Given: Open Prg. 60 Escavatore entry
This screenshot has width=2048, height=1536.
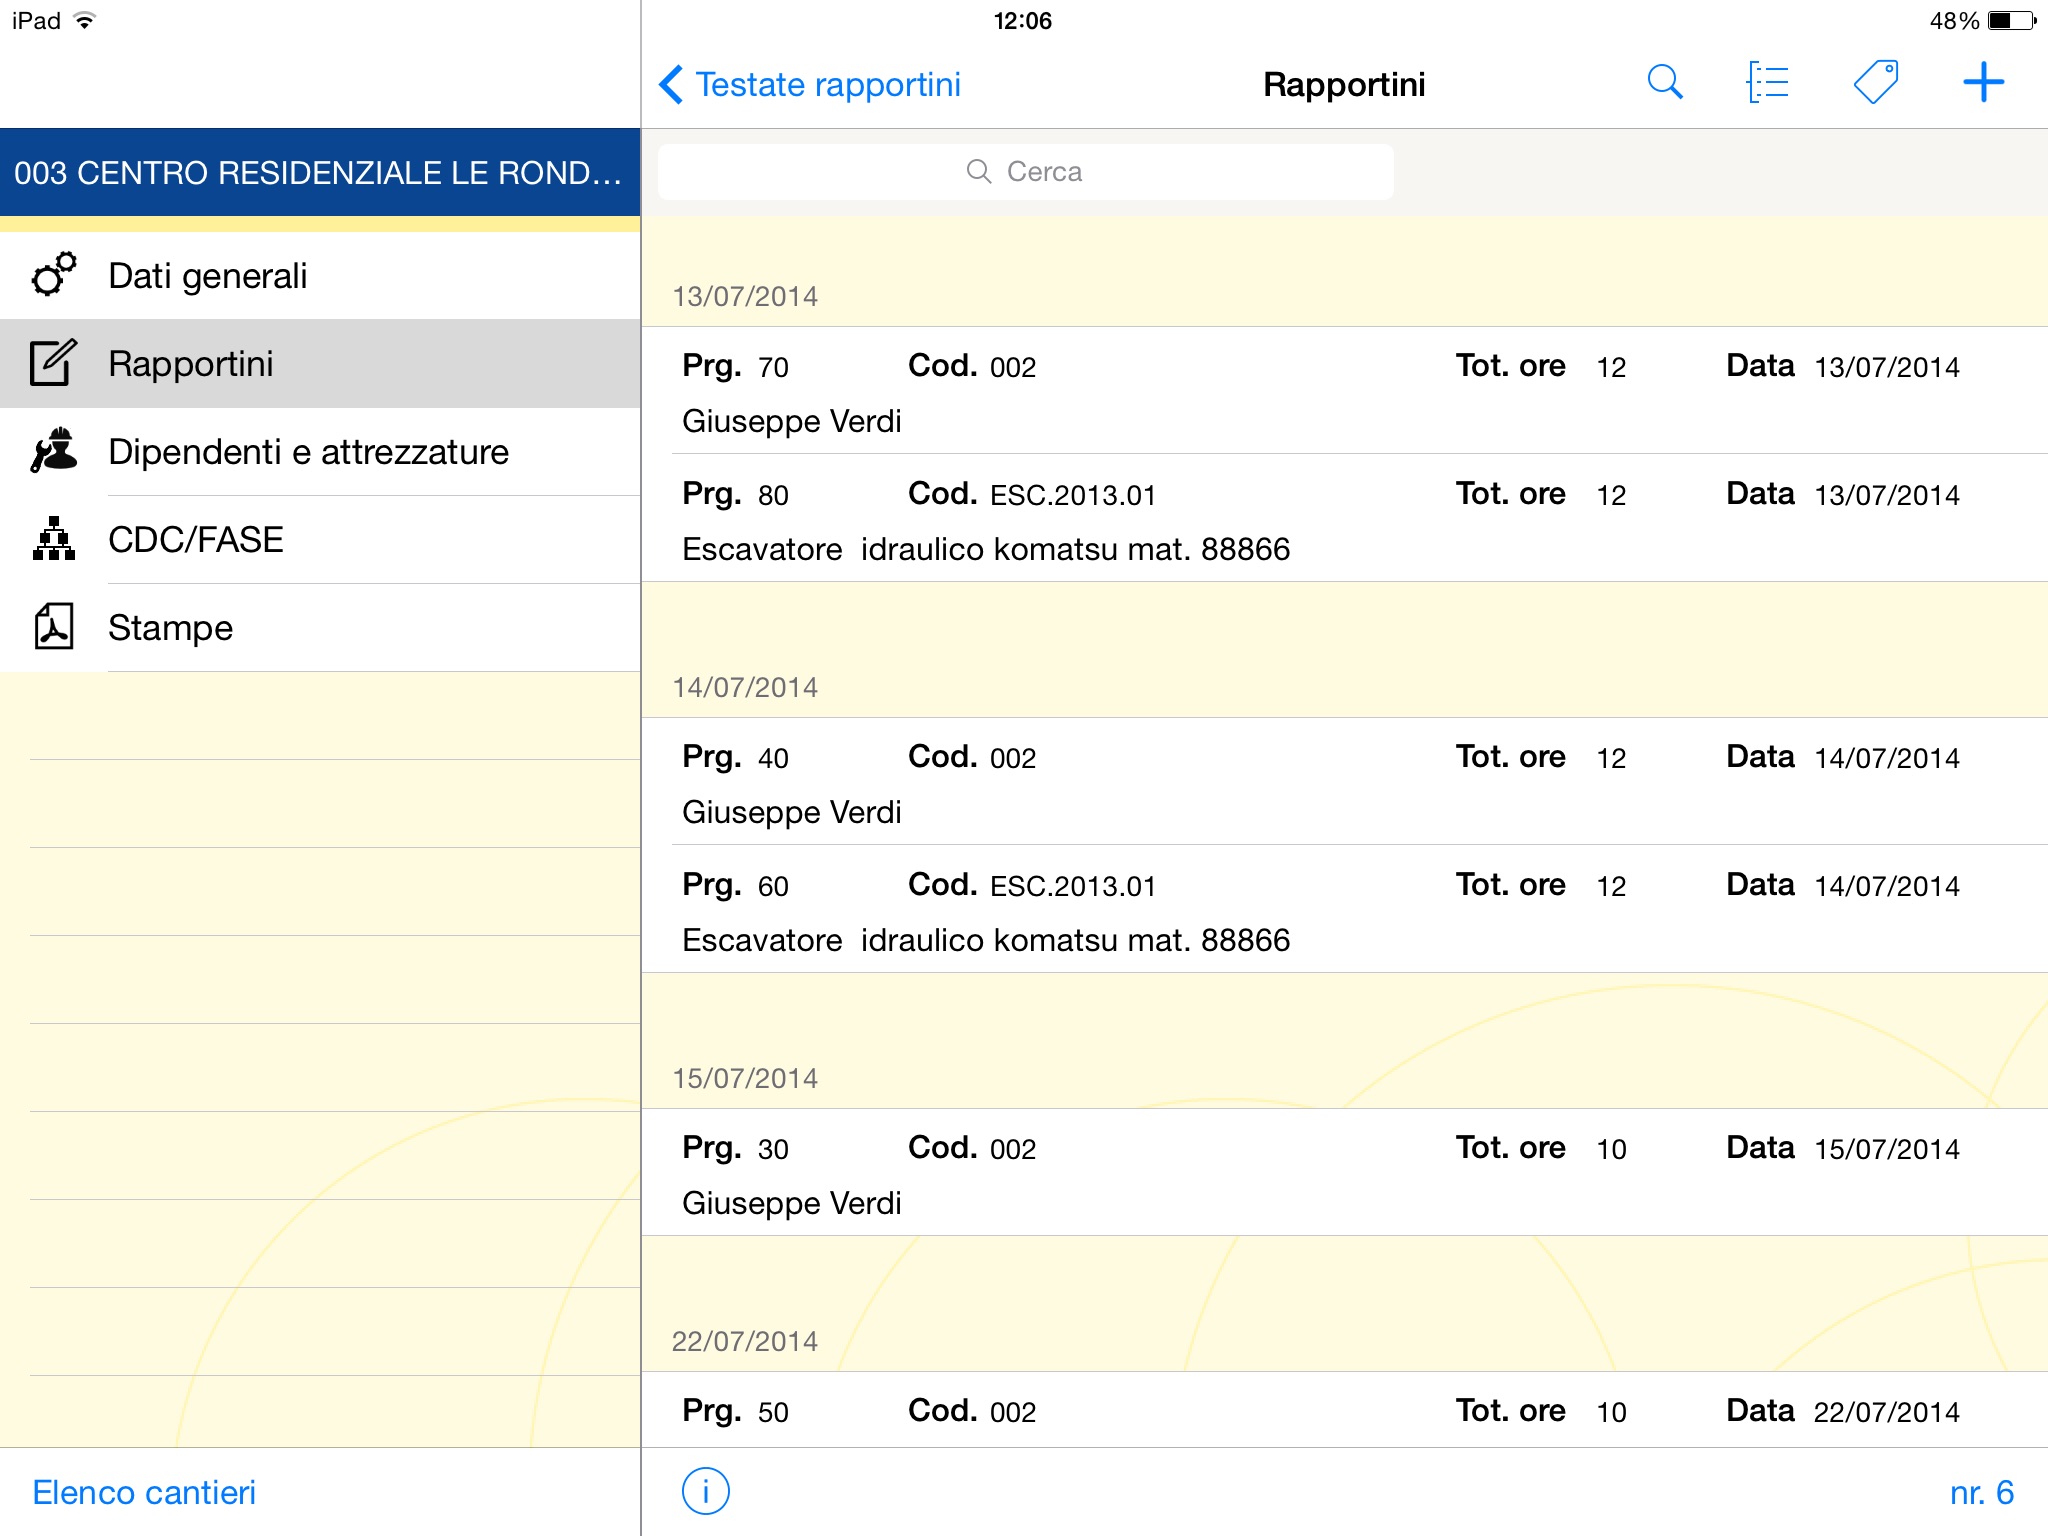Looking at the screenshot, I should 1345,909.
